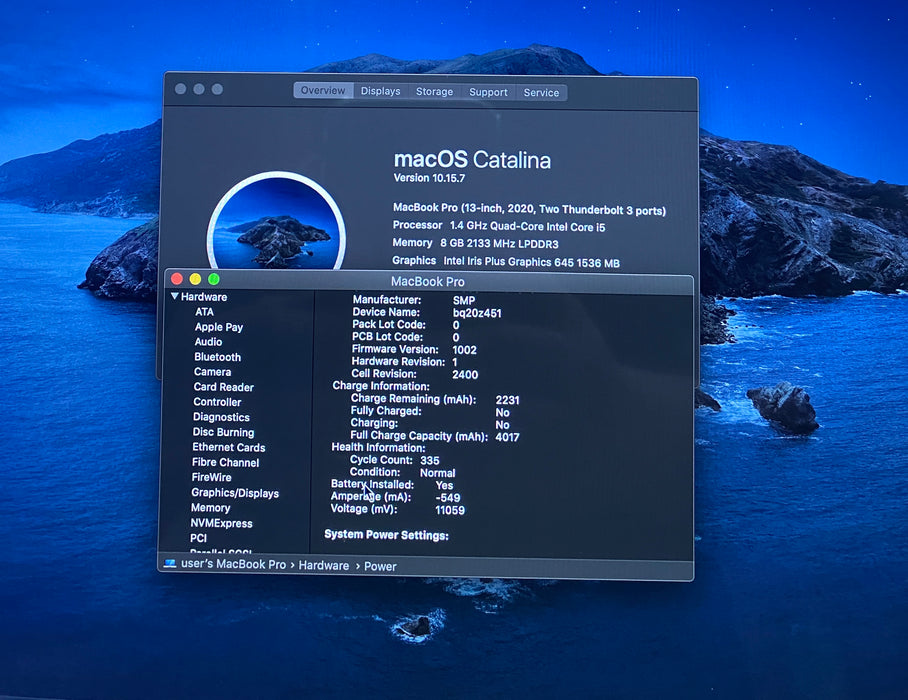Open Camera hardware info
Viewport: 908px width, 700px height.
coord(212,372)
